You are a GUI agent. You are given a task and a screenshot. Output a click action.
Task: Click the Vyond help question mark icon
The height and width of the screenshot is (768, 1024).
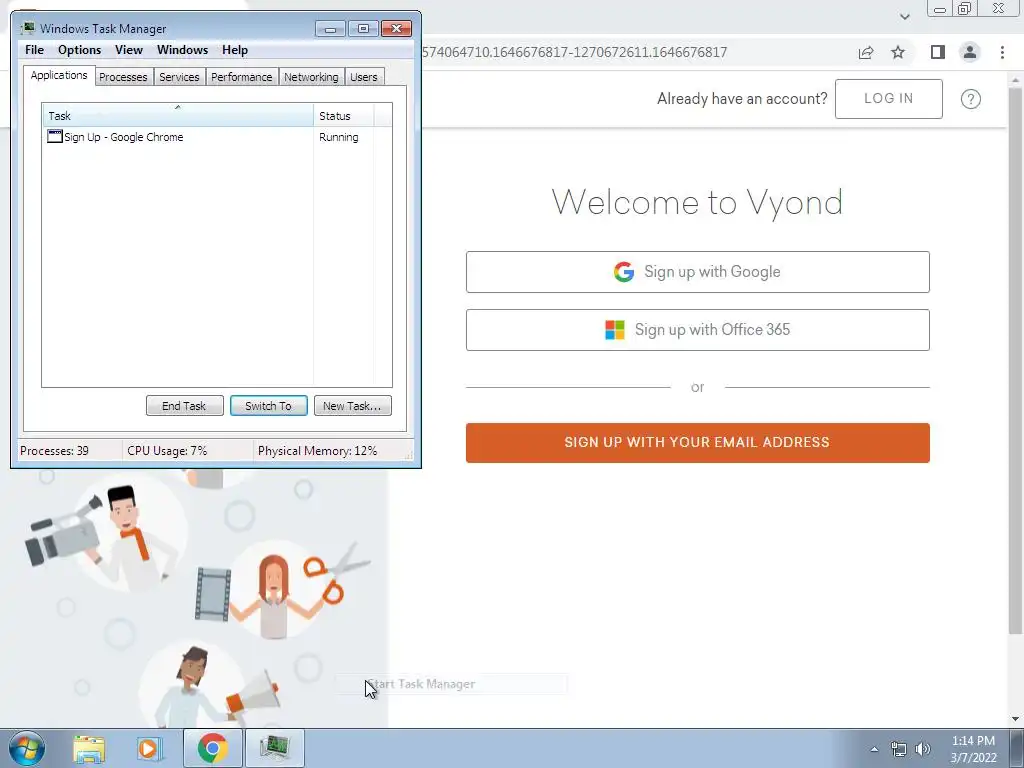point(970,99)
